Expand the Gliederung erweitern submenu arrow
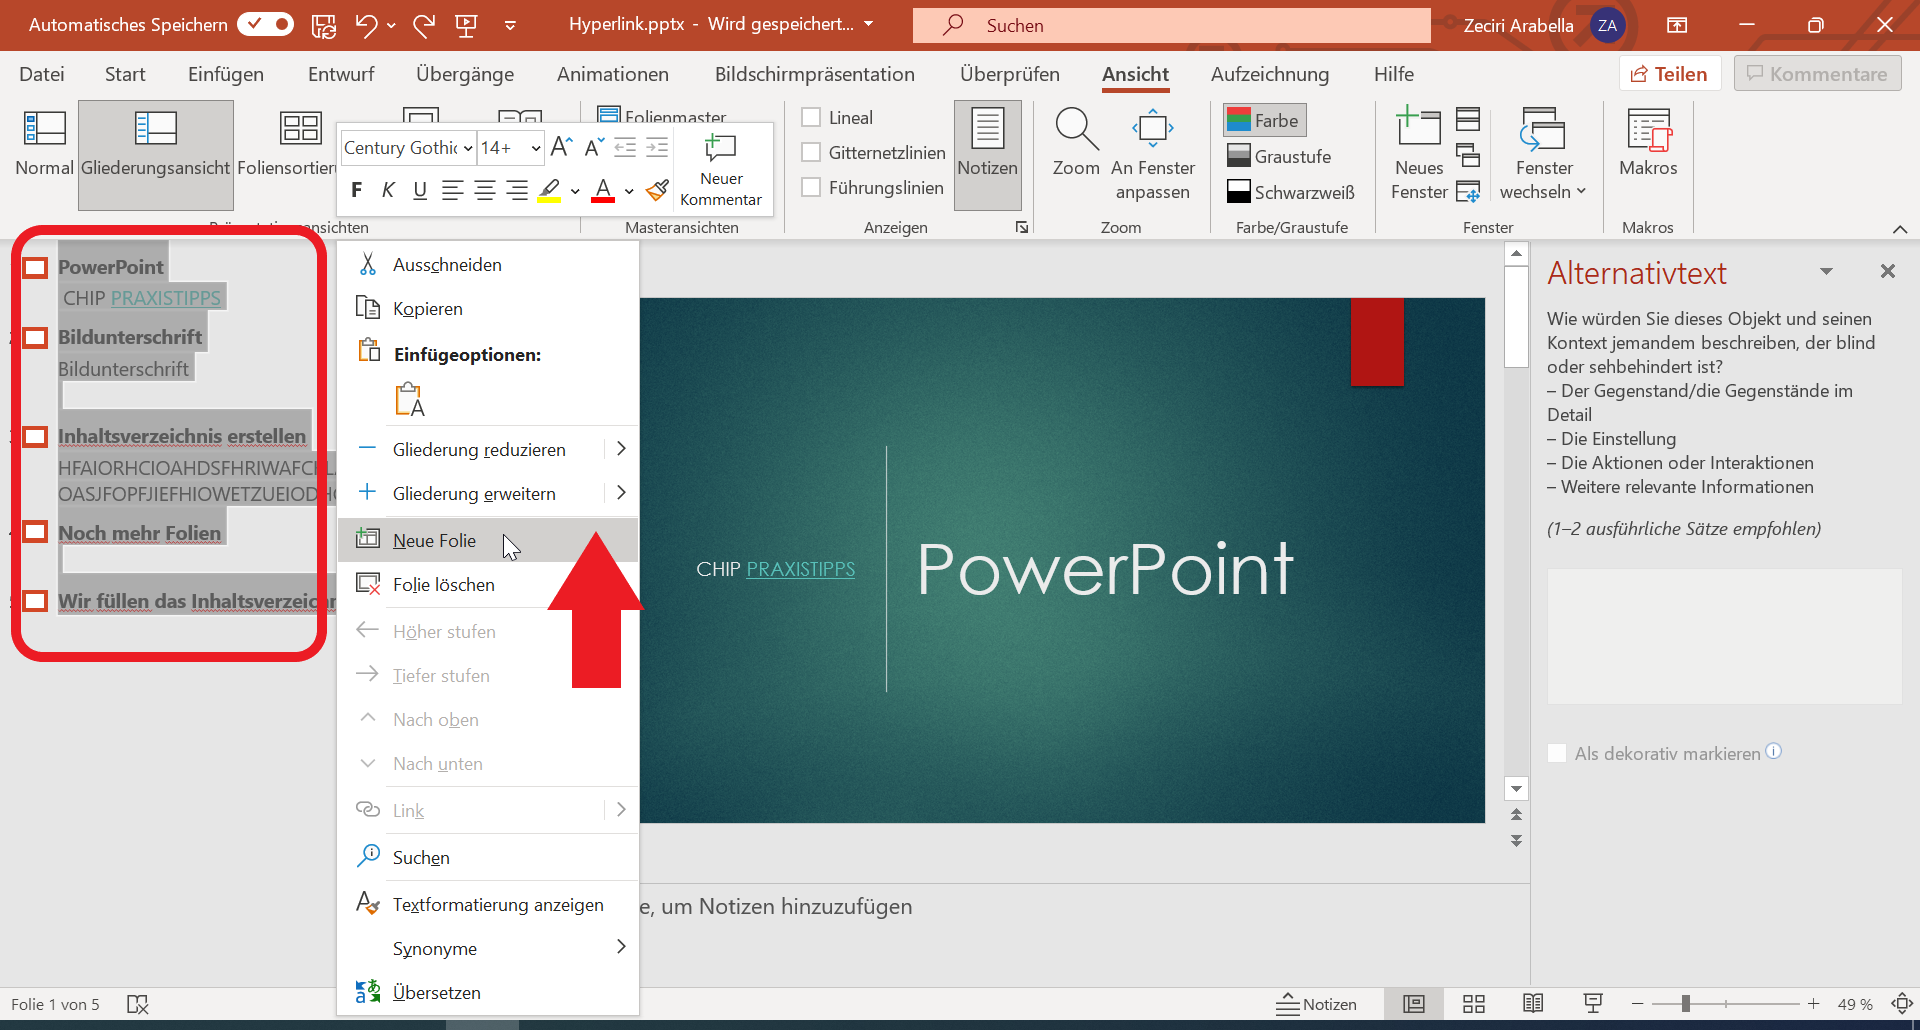Screen dimensions: 1920x1030 pos(621,493)
